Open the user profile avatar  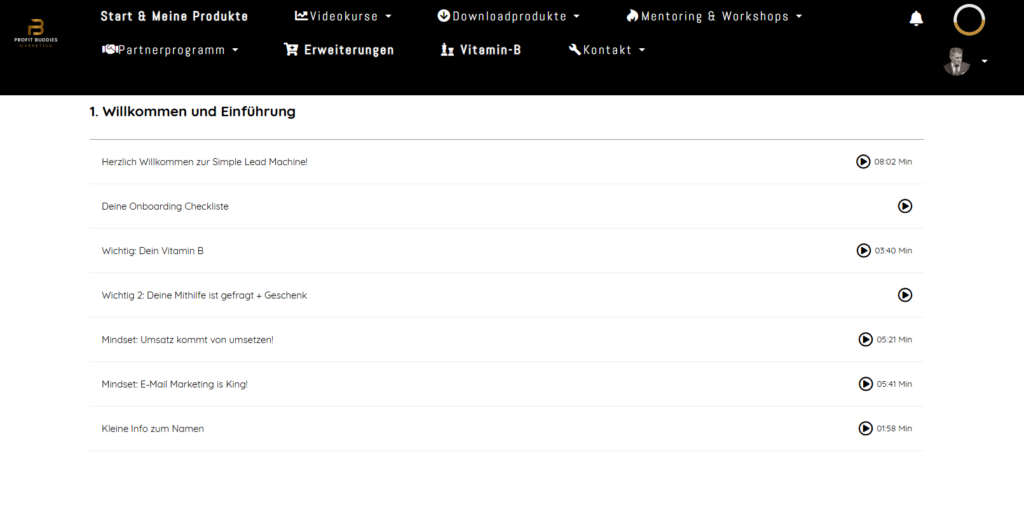(x=957, y=61)
